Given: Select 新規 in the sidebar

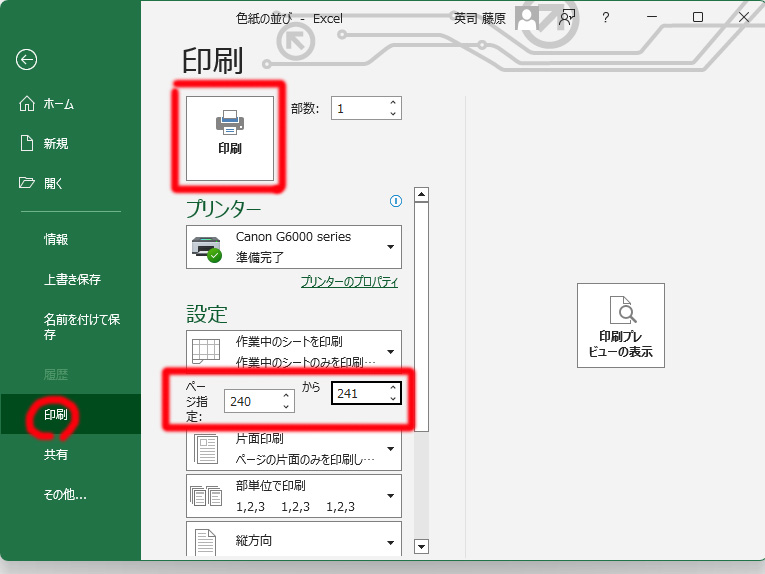Looking at the screenshot, I should click(55, 144).
